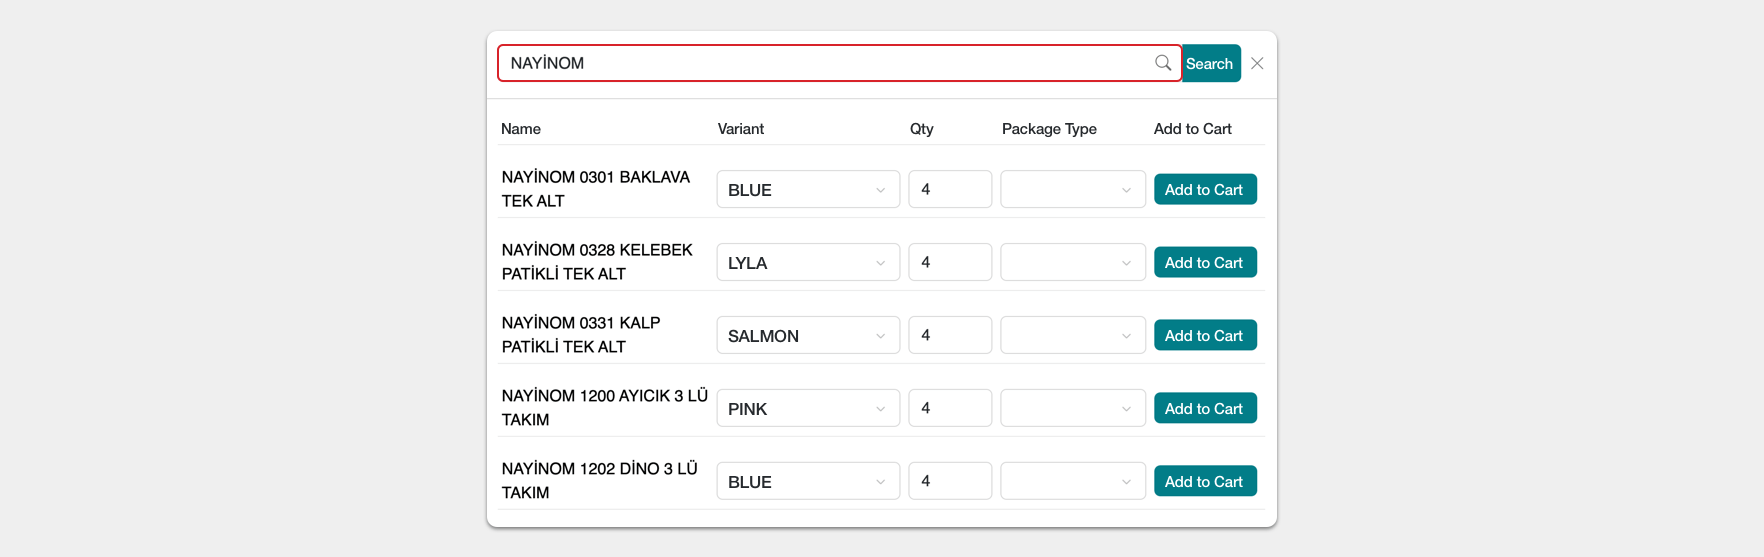Open BLUE variant dropdown for 1202 DİNO
The height and width of the screenshot is (557, 1764).
coord(808,481)
